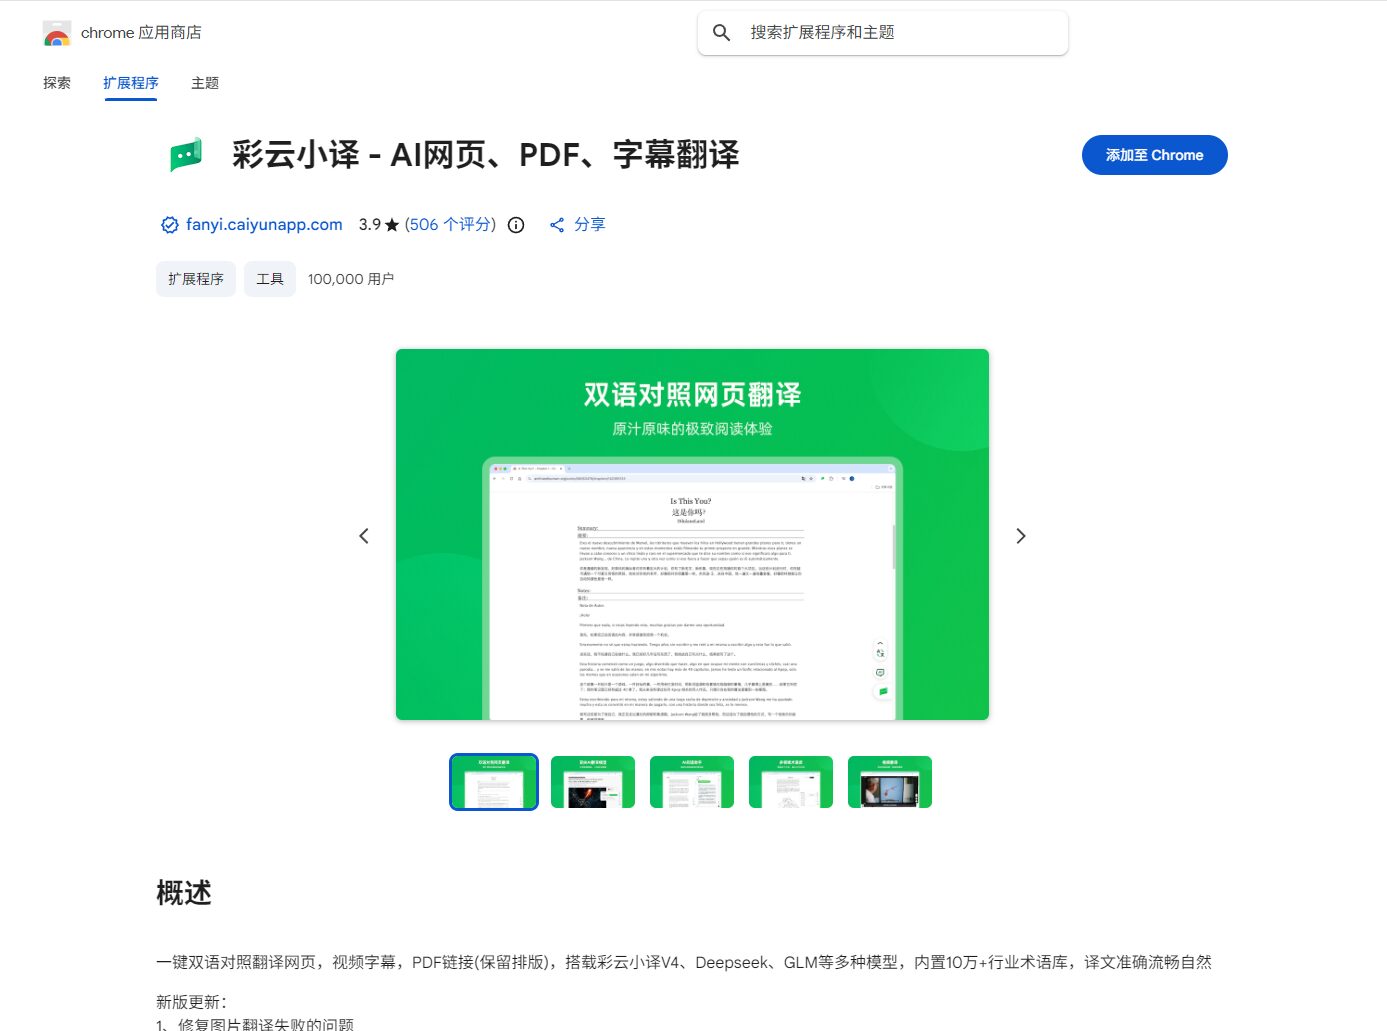Advance the carousel with the right arrow
Image resolution: width=1387 pixels, height=1031 pixels.
pos(1021,536)
